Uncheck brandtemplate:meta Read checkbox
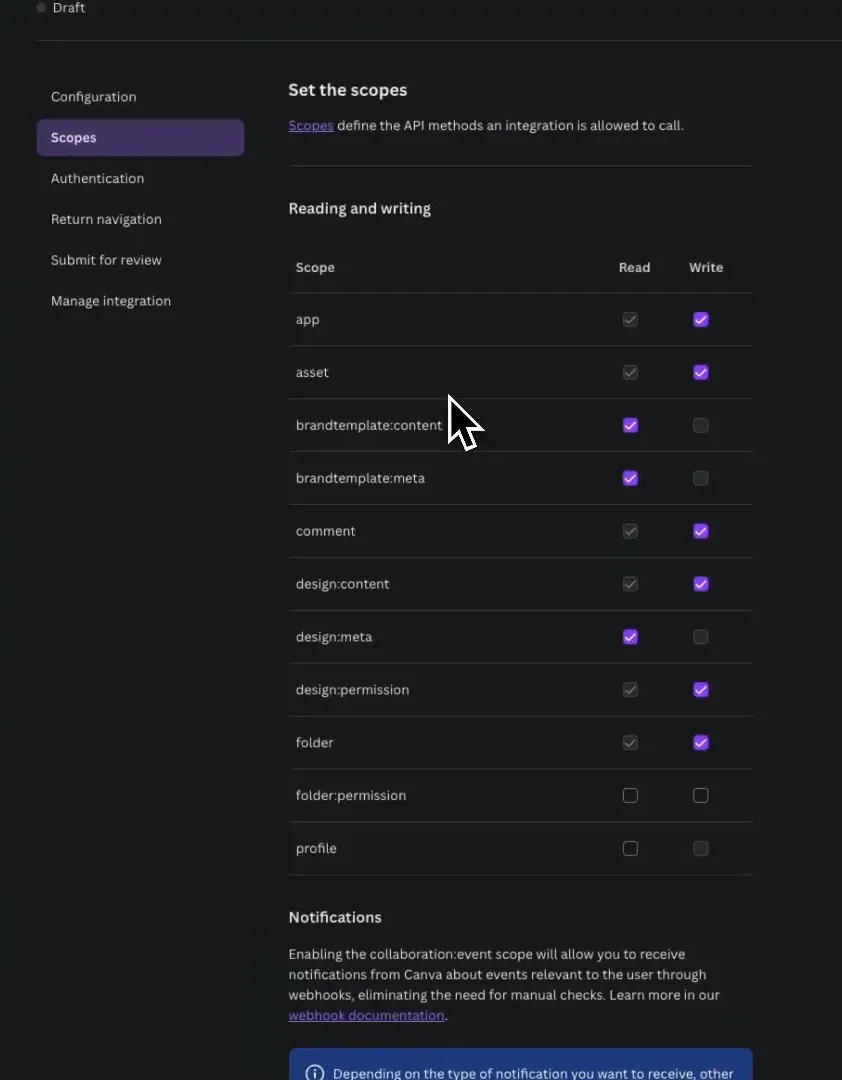842x1080 pixels. tap(630, 479)
